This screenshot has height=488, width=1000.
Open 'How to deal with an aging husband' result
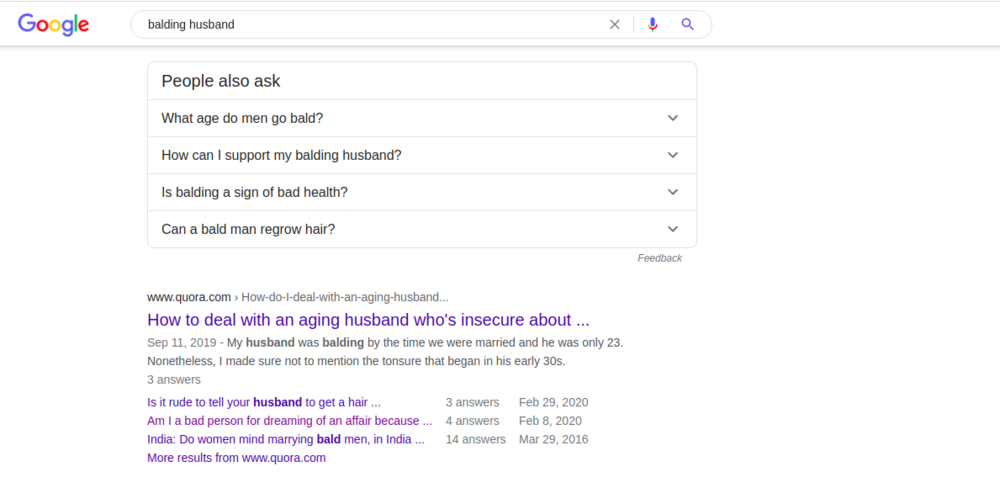point(368,320)
